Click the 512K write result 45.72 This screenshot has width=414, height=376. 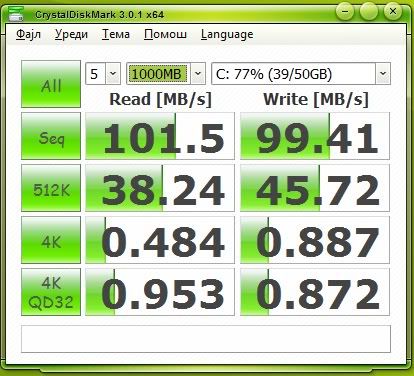pyautogui.click(x=315, y=188)
